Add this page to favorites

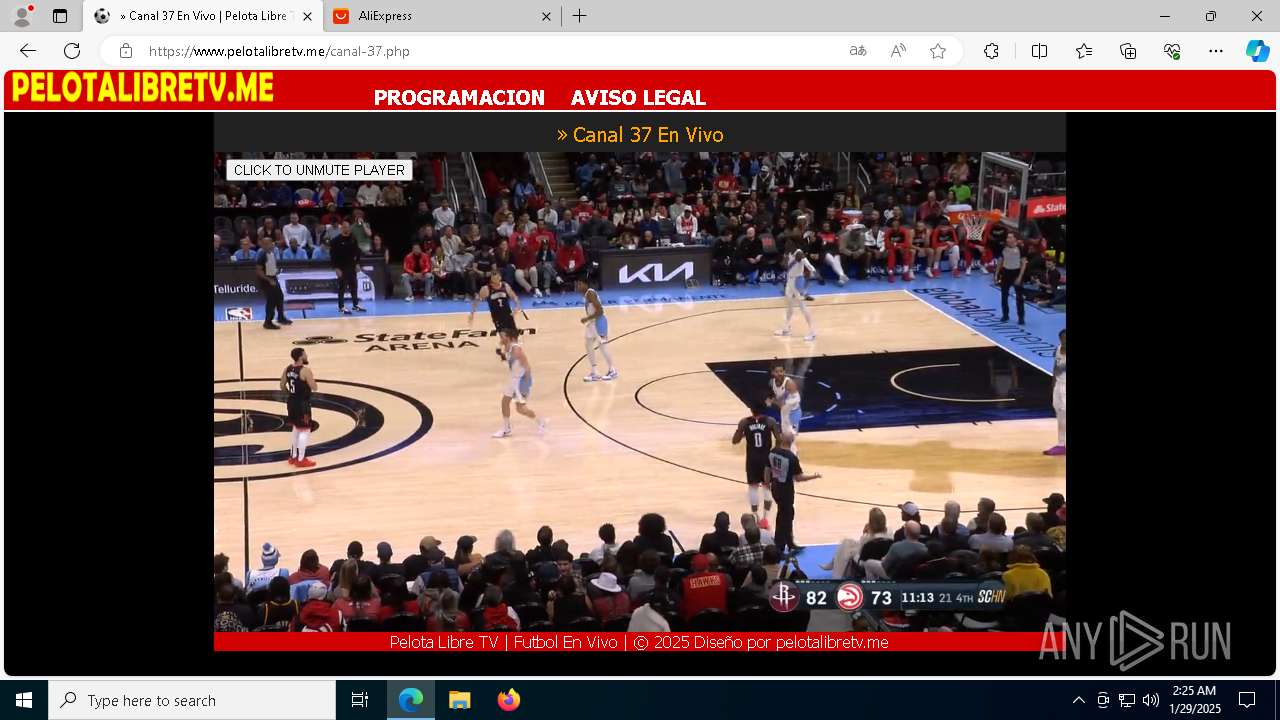tap(938, 51)
